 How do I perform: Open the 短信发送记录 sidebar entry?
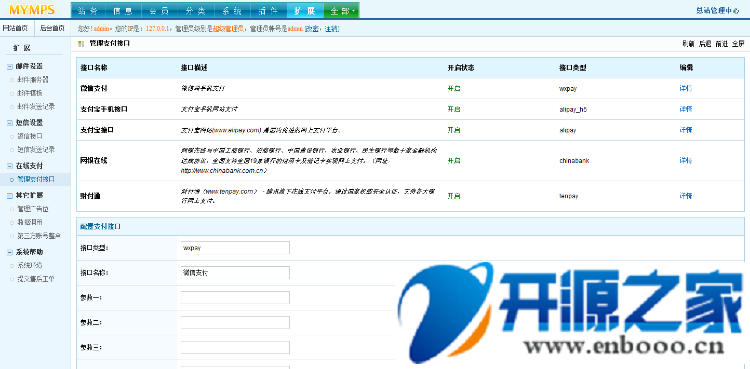(36, 150)
